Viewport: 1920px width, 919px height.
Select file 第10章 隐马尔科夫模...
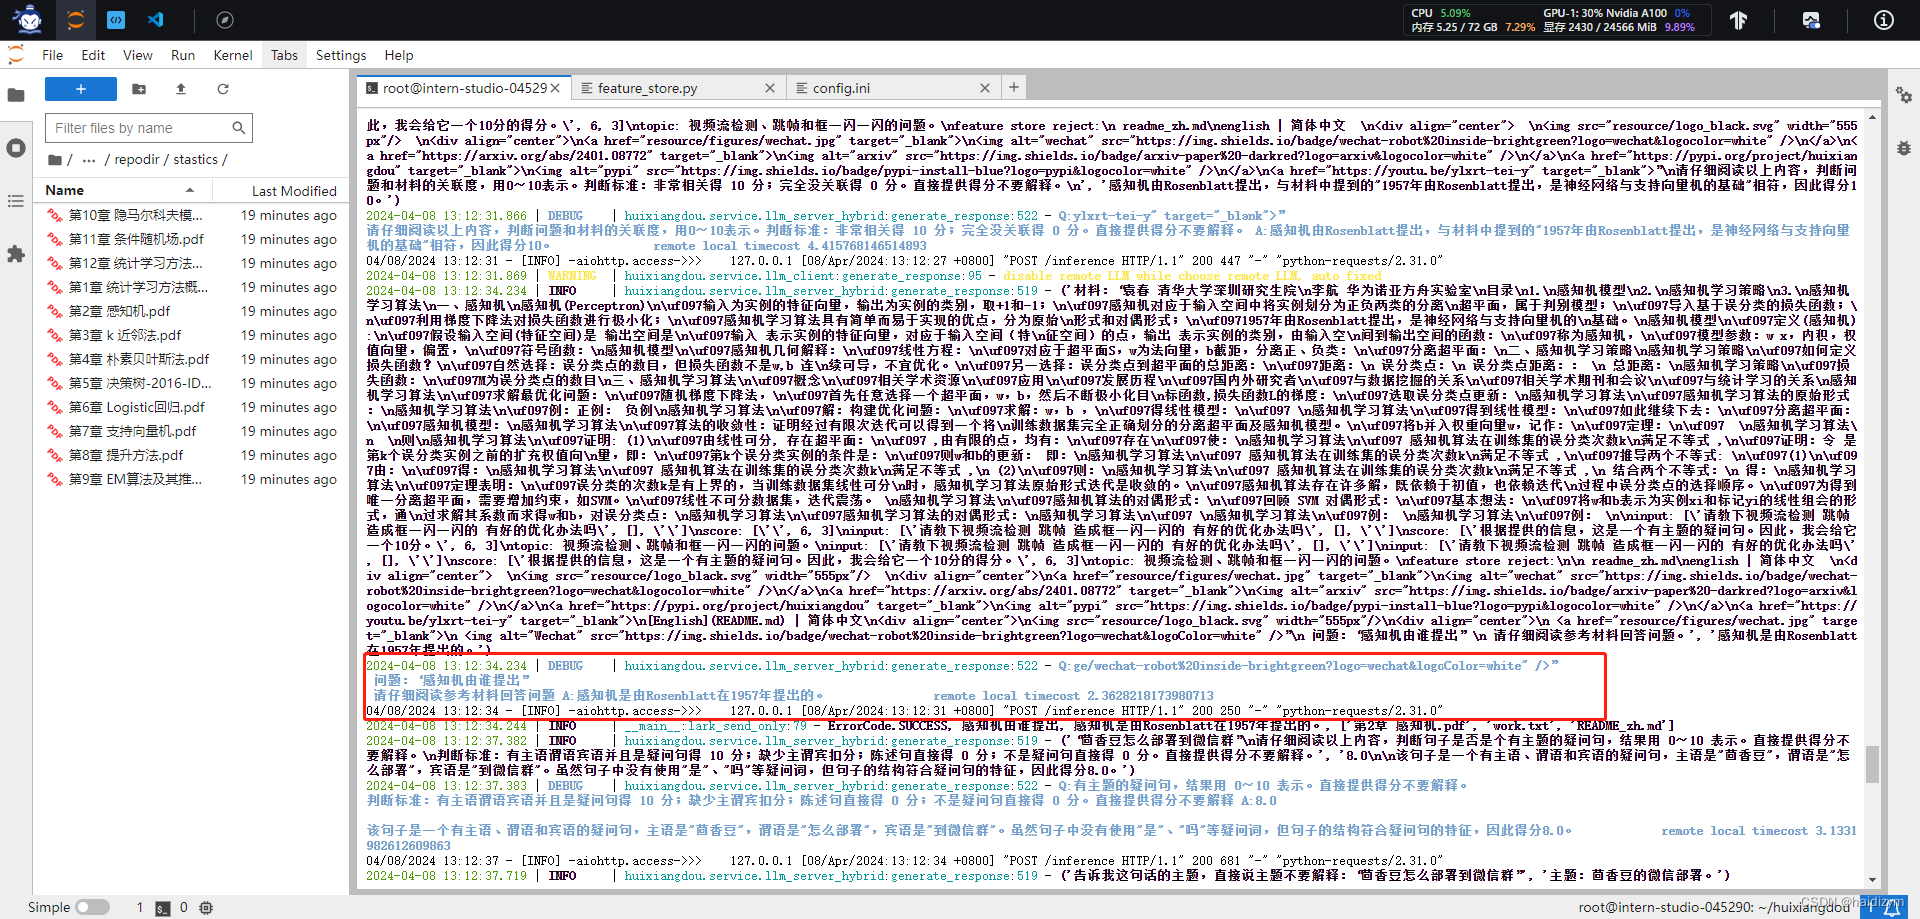(192, 215)
